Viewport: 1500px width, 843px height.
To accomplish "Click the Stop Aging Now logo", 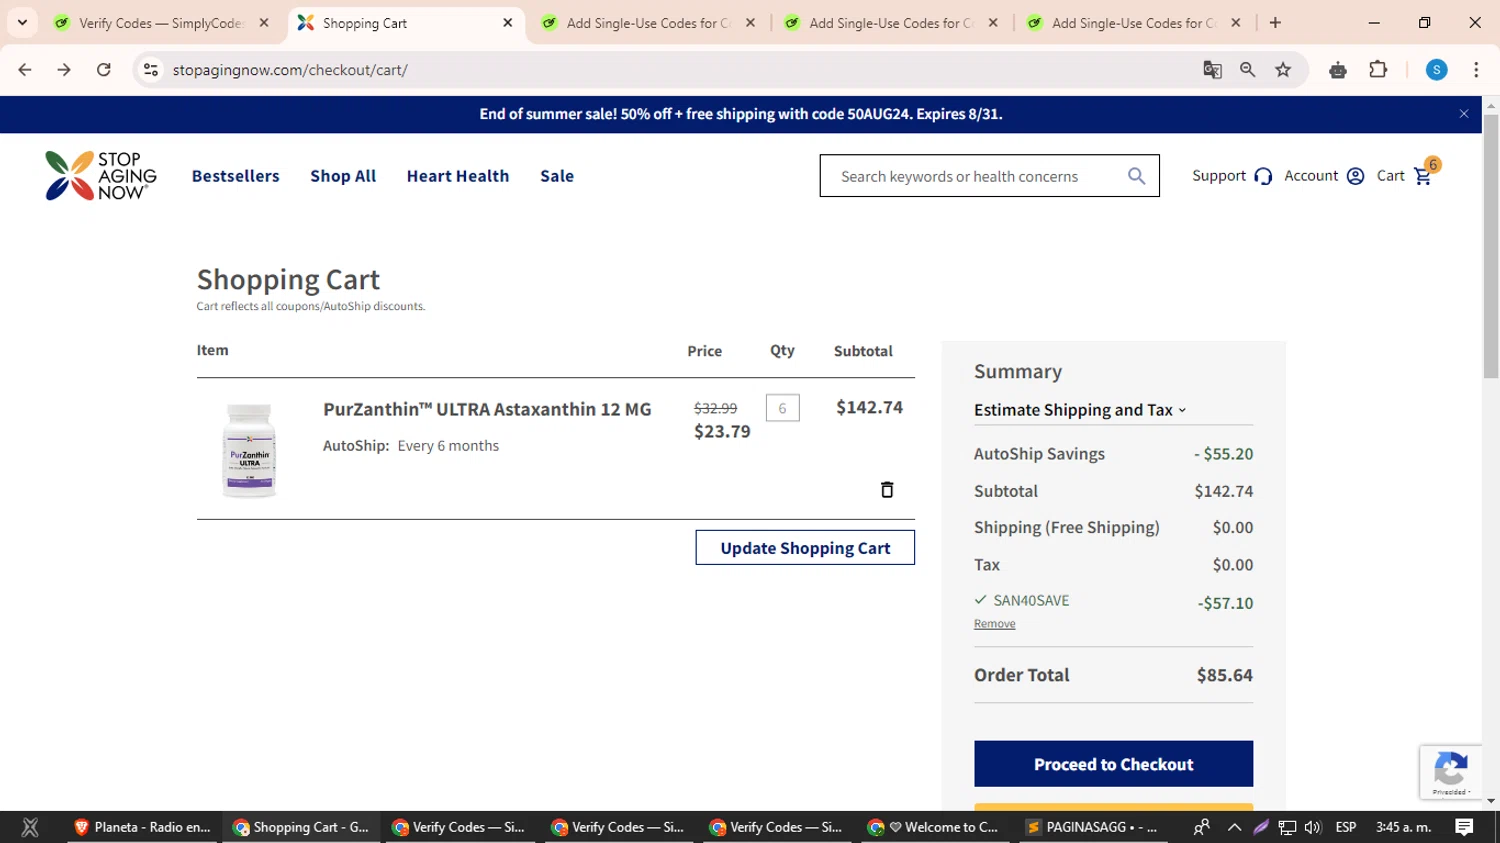I will 101,176.
